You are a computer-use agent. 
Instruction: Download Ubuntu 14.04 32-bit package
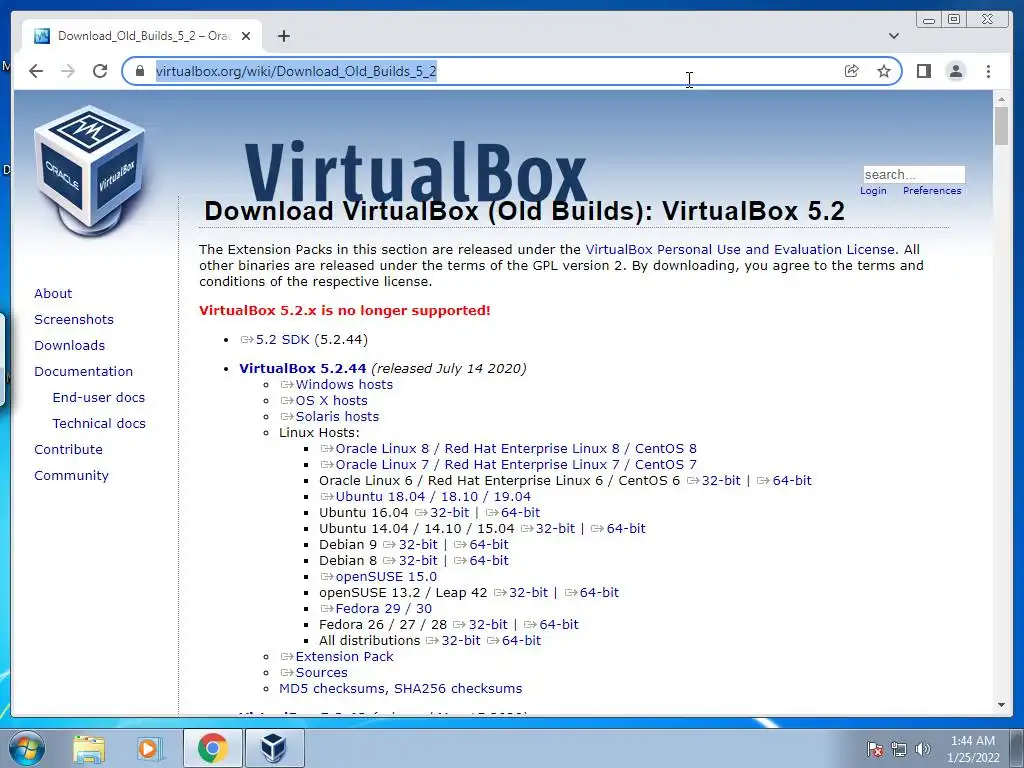tap(548, 528)
